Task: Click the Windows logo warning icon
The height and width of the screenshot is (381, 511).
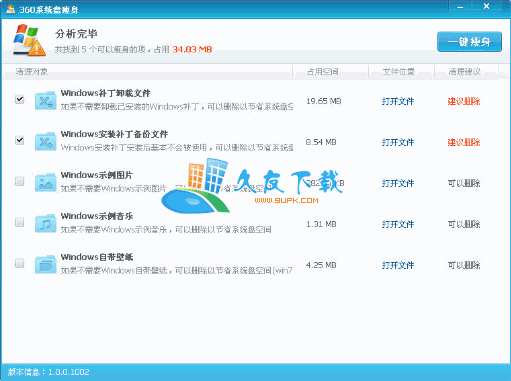Action: (x=29, y=40)
